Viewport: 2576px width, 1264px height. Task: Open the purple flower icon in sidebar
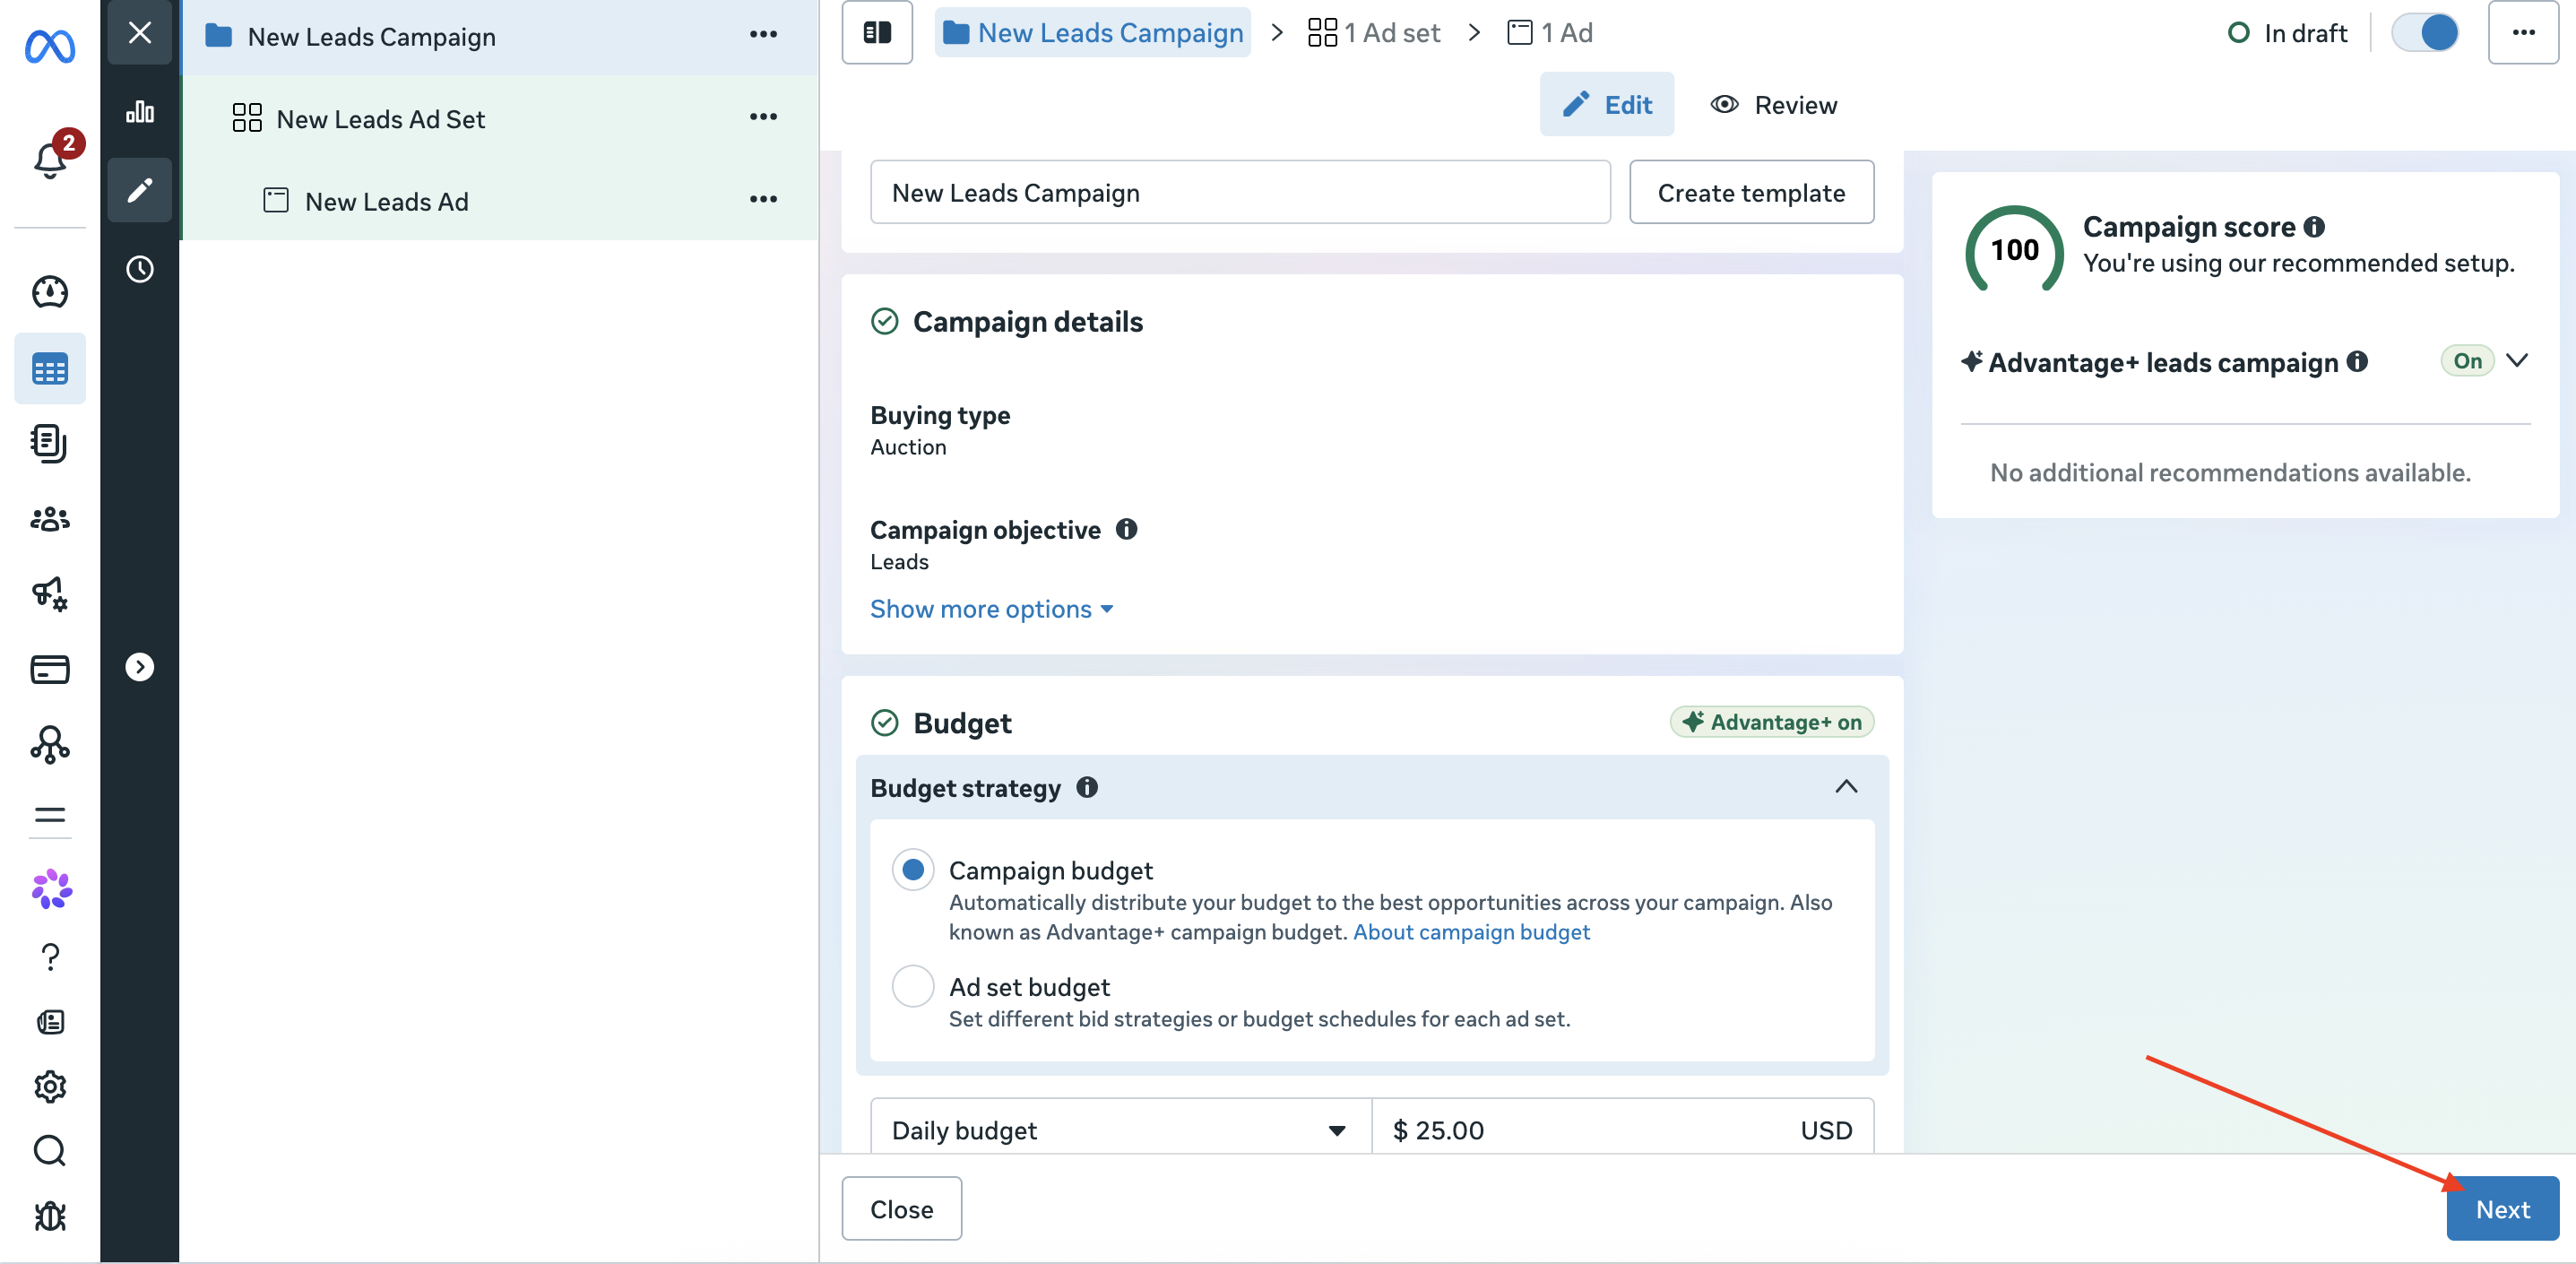(50, 889)
